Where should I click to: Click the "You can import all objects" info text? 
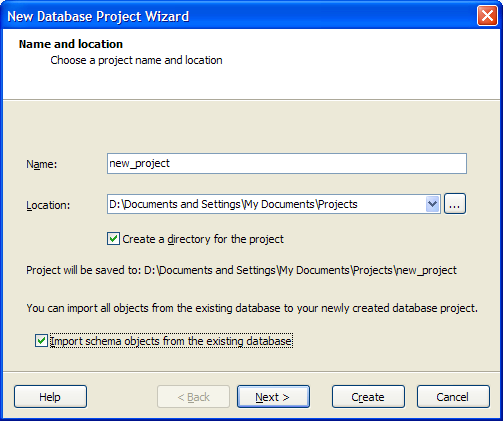(252, 308)
